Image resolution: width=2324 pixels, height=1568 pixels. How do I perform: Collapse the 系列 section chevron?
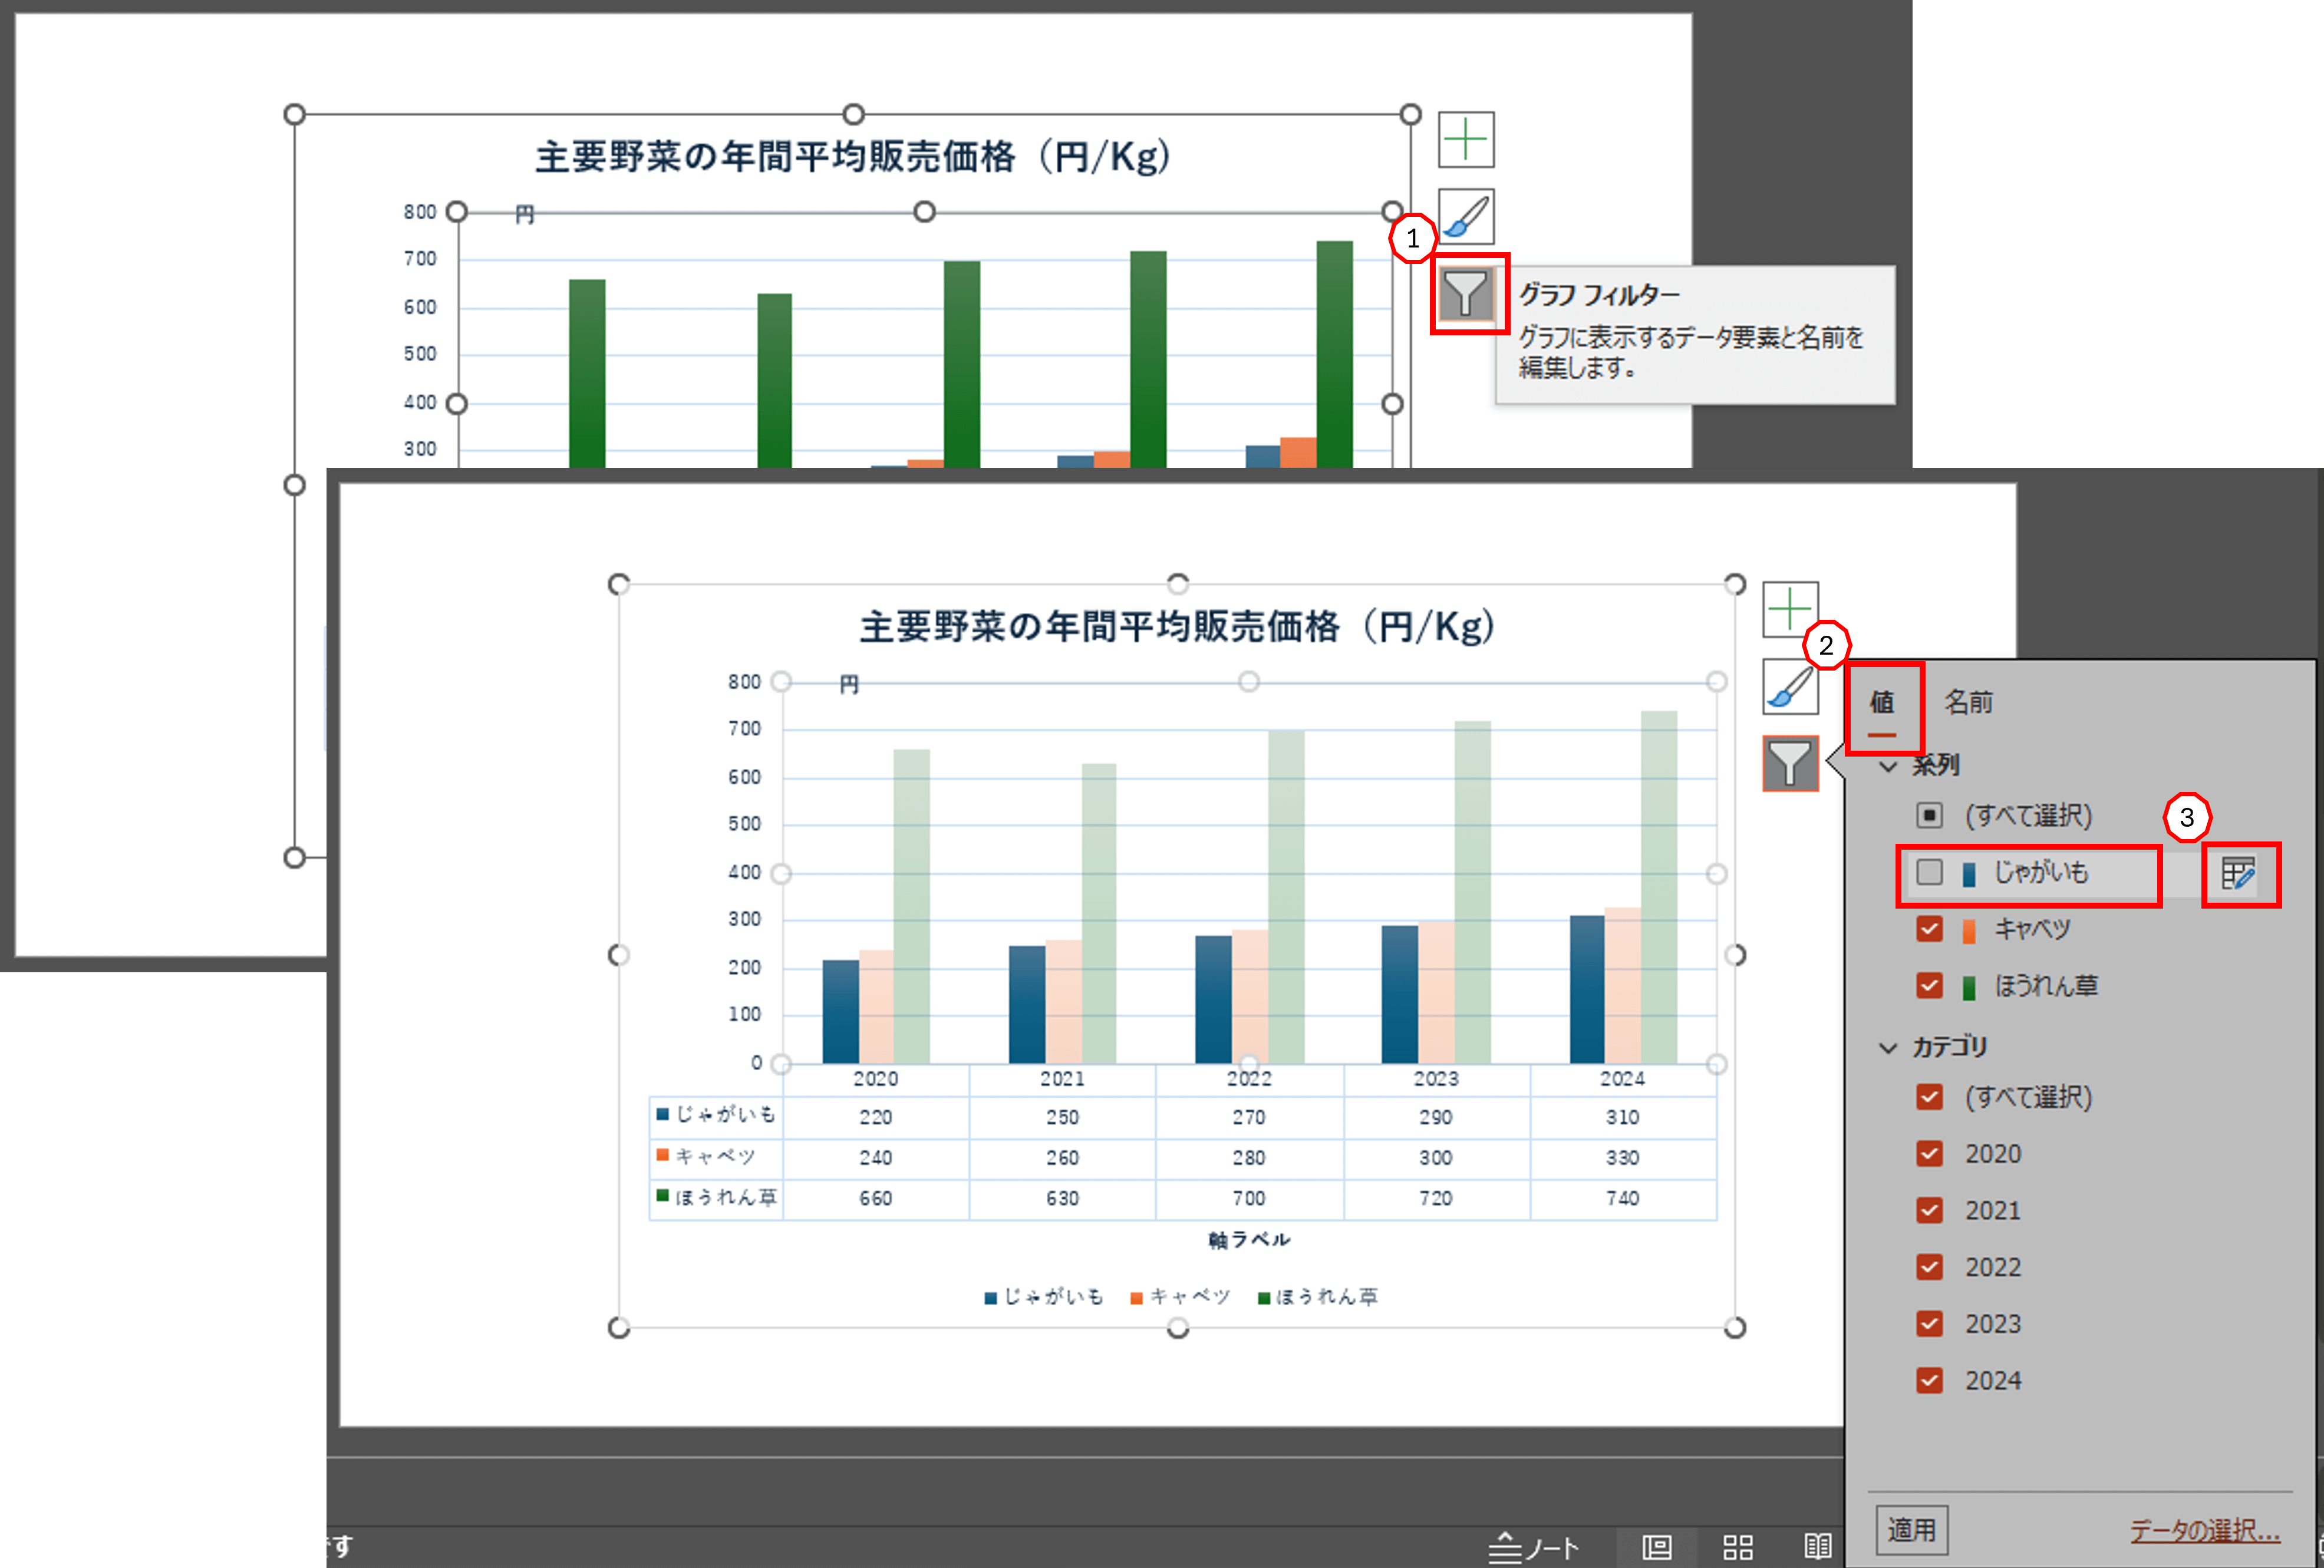click(1888, 767)
